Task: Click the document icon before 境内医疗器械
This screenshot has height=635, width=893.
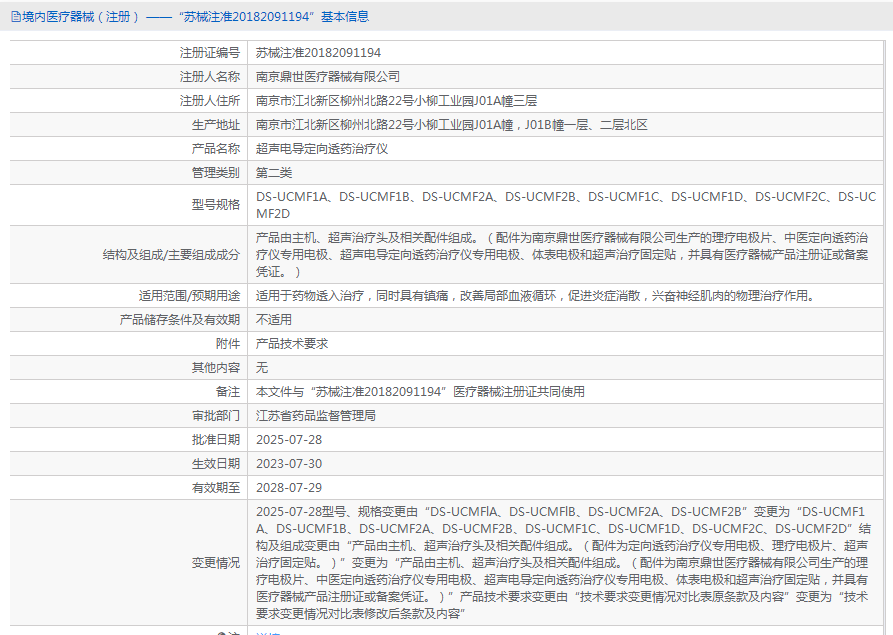Action: pos(15,17)
